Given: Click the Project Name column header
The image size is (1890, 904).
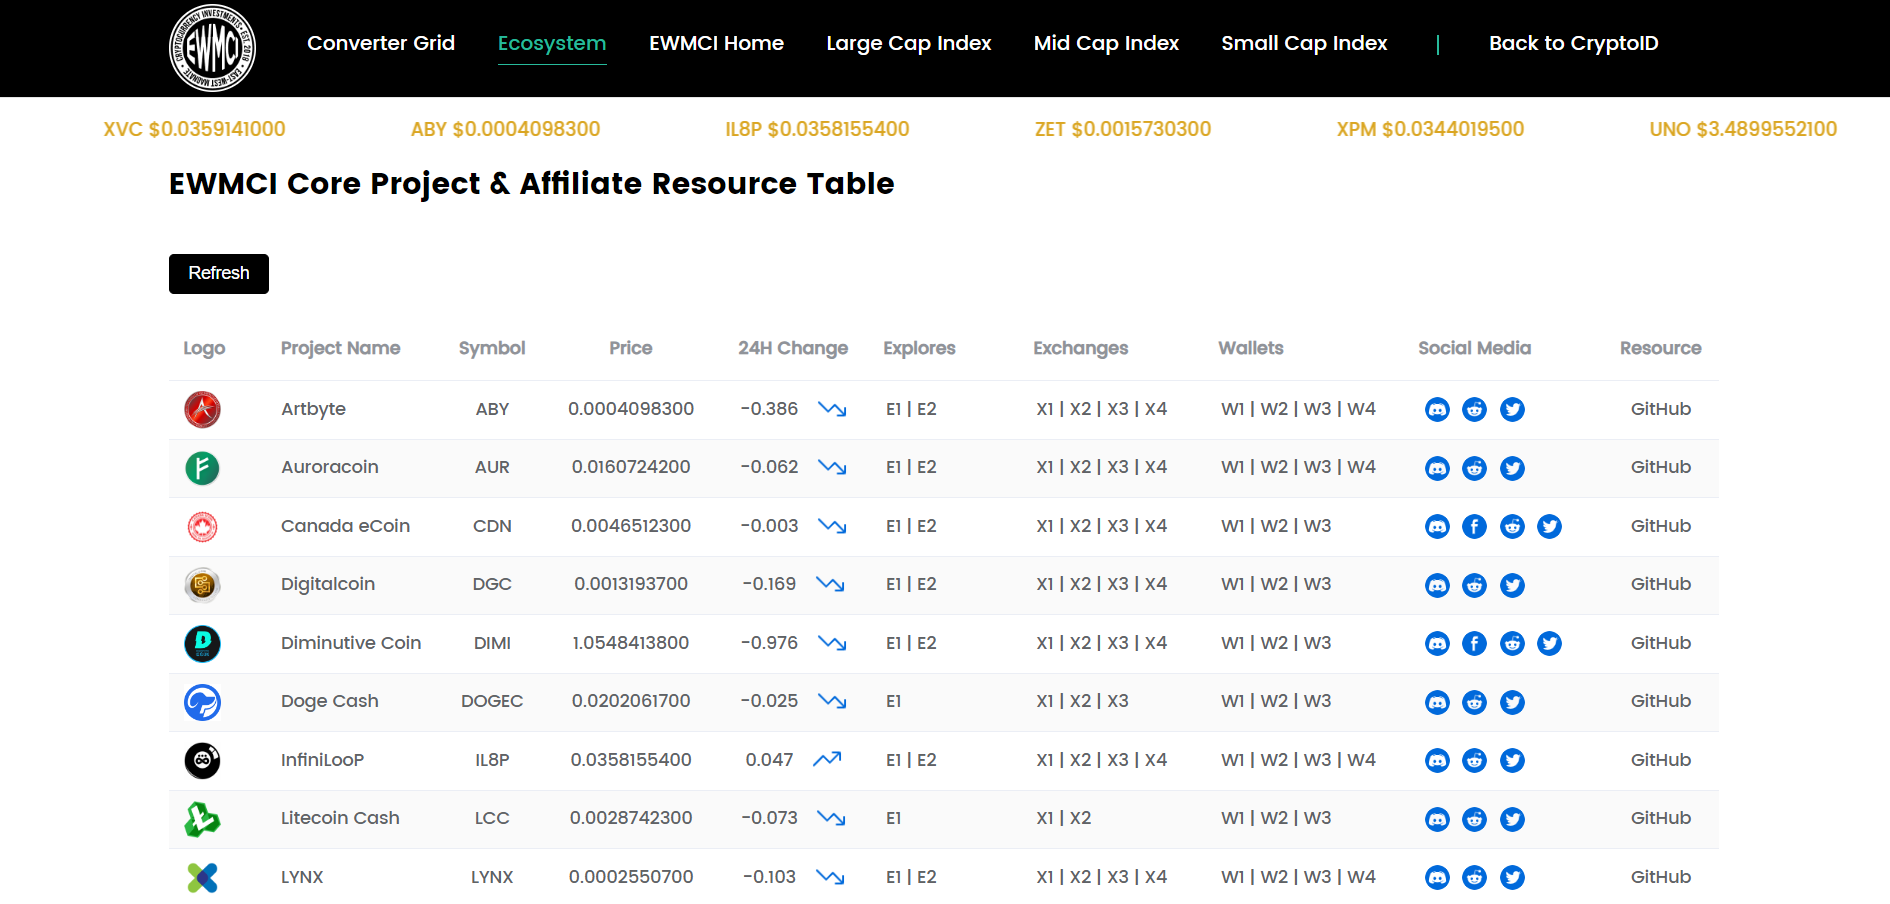Looking at the screenshot, I should (341, 348).
